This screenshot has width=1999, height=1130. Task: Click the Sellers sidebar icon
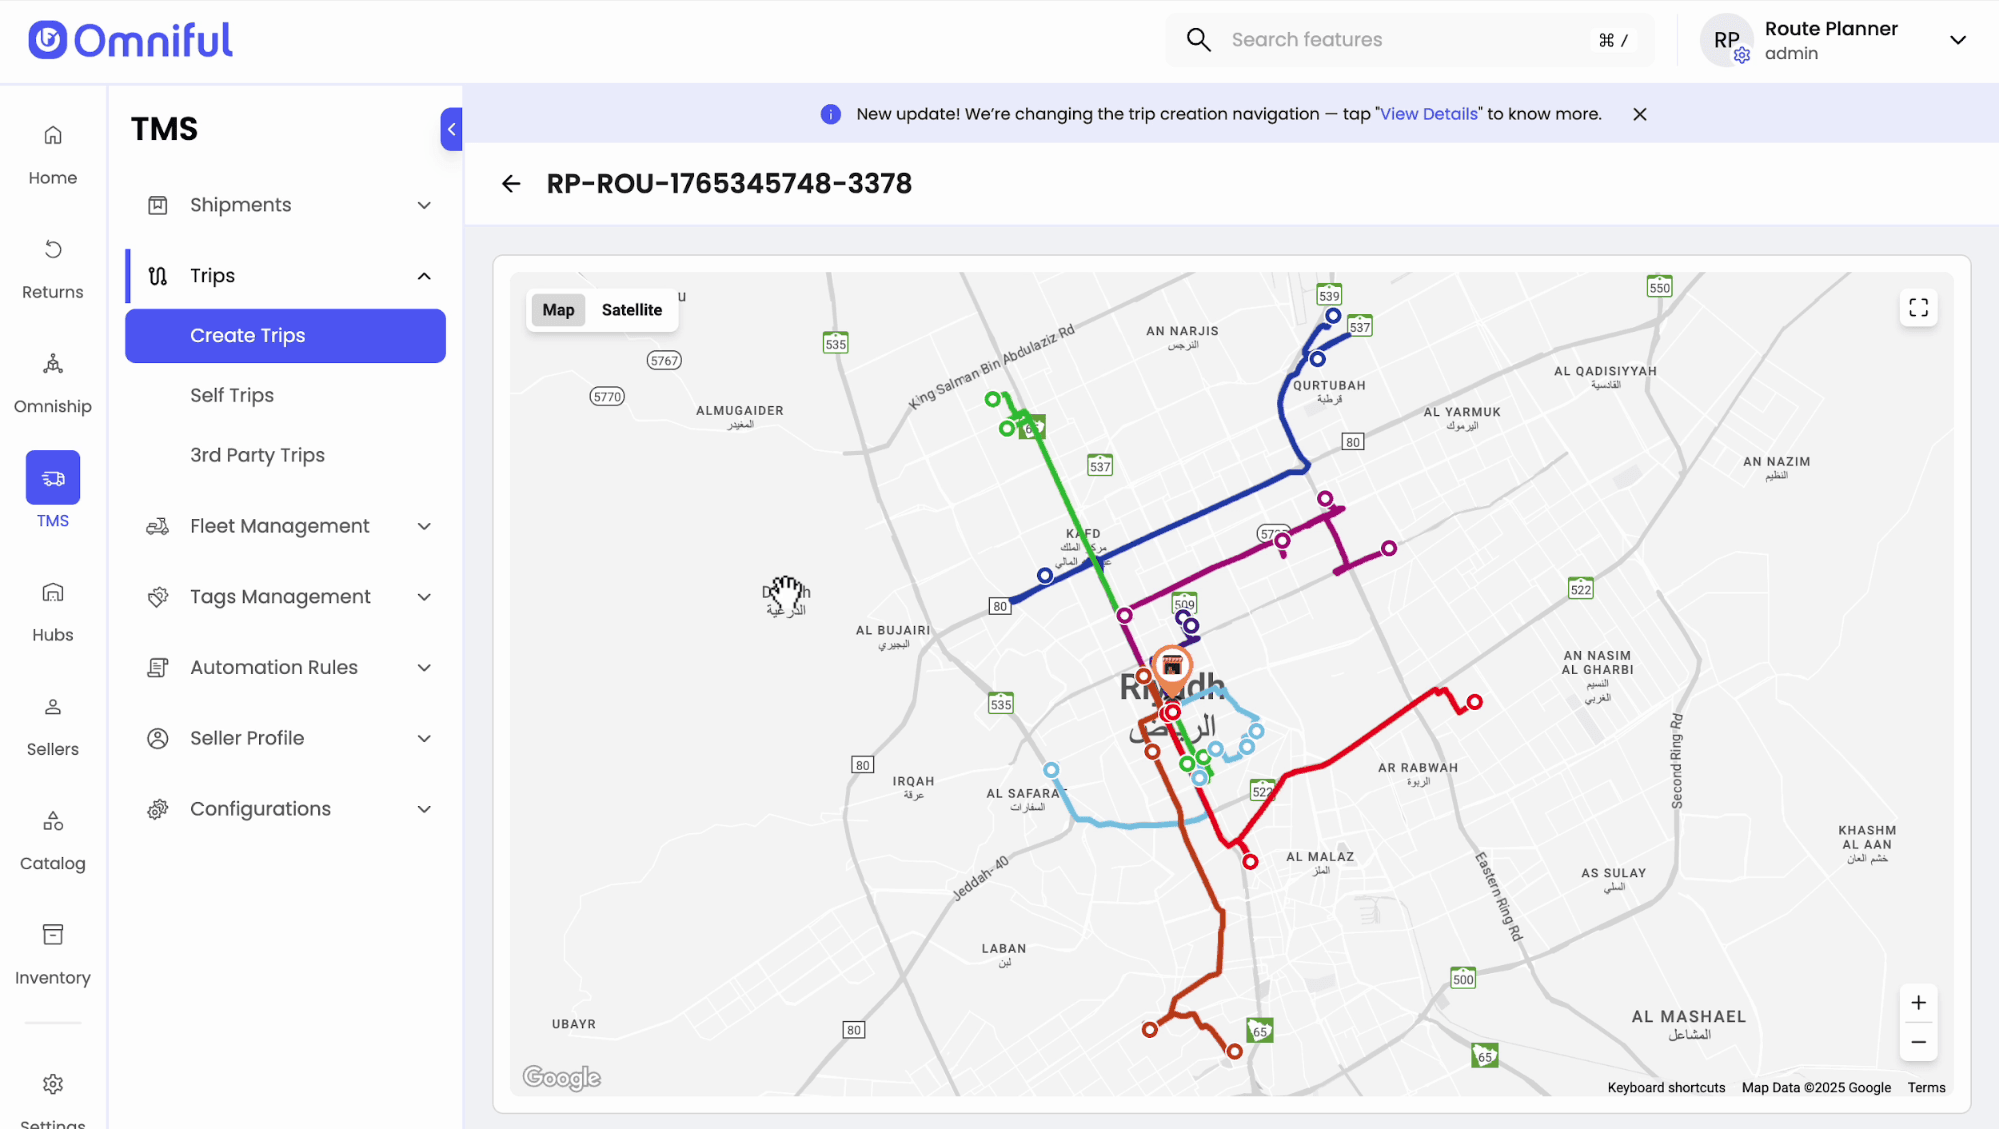click(x=53, y=725)
